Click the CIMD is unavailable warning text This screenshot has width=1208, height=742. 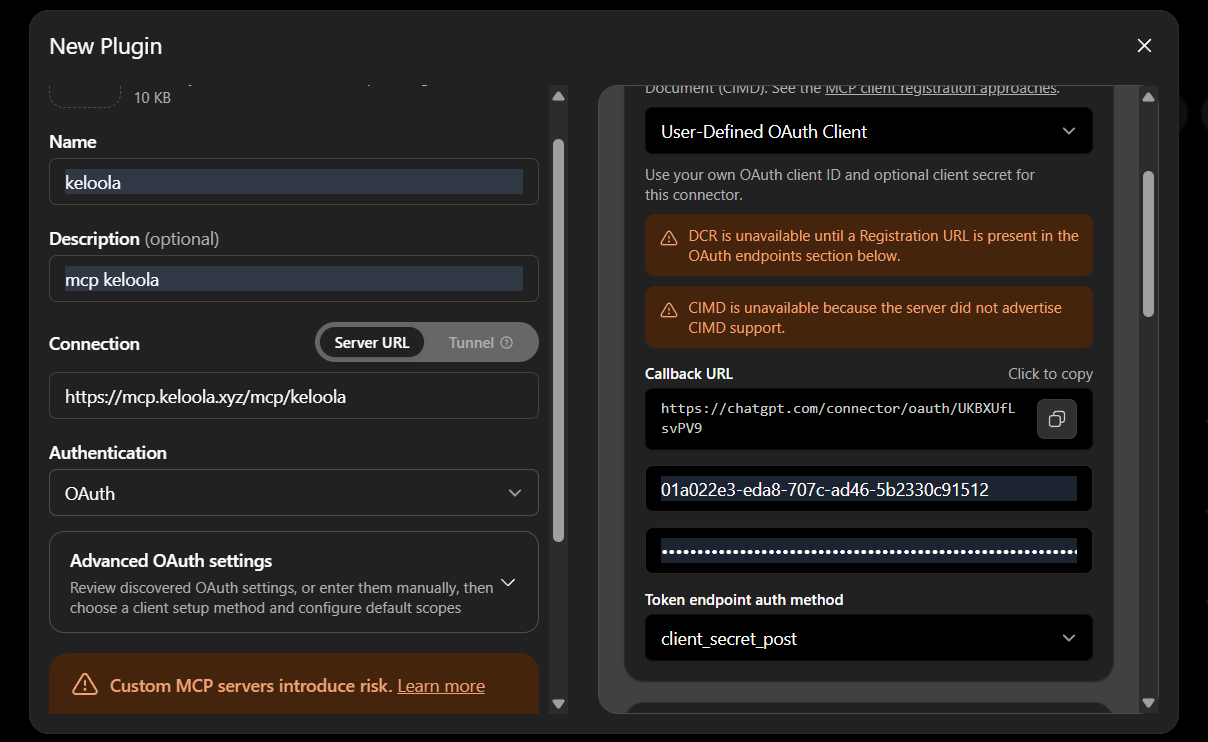point(875,318)
